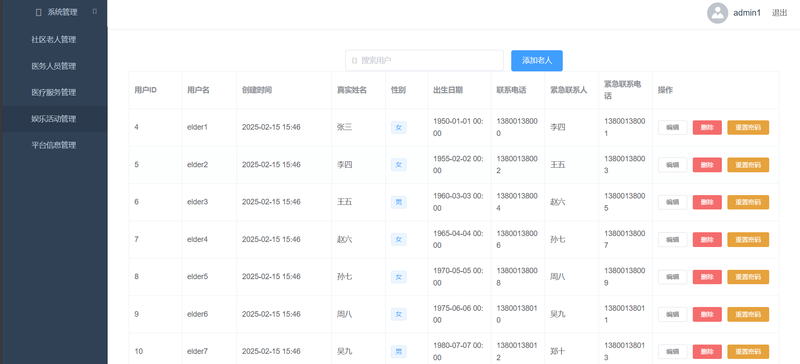Delete the elder6 user

coord(707,314)
